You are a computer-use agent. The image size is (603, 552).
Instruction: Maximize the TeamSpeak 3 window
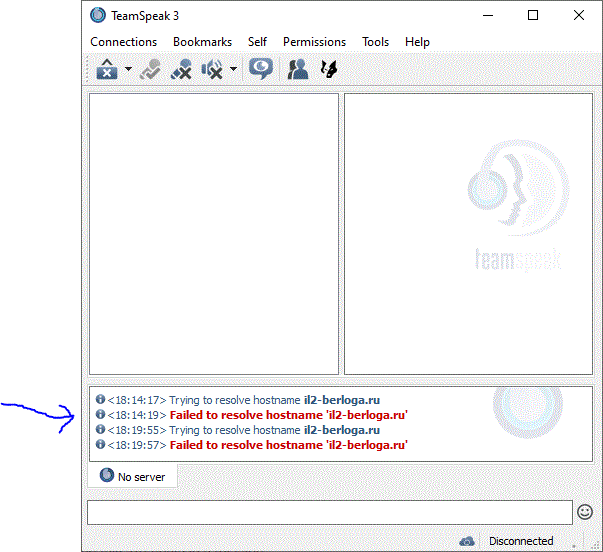click(533, 15)
